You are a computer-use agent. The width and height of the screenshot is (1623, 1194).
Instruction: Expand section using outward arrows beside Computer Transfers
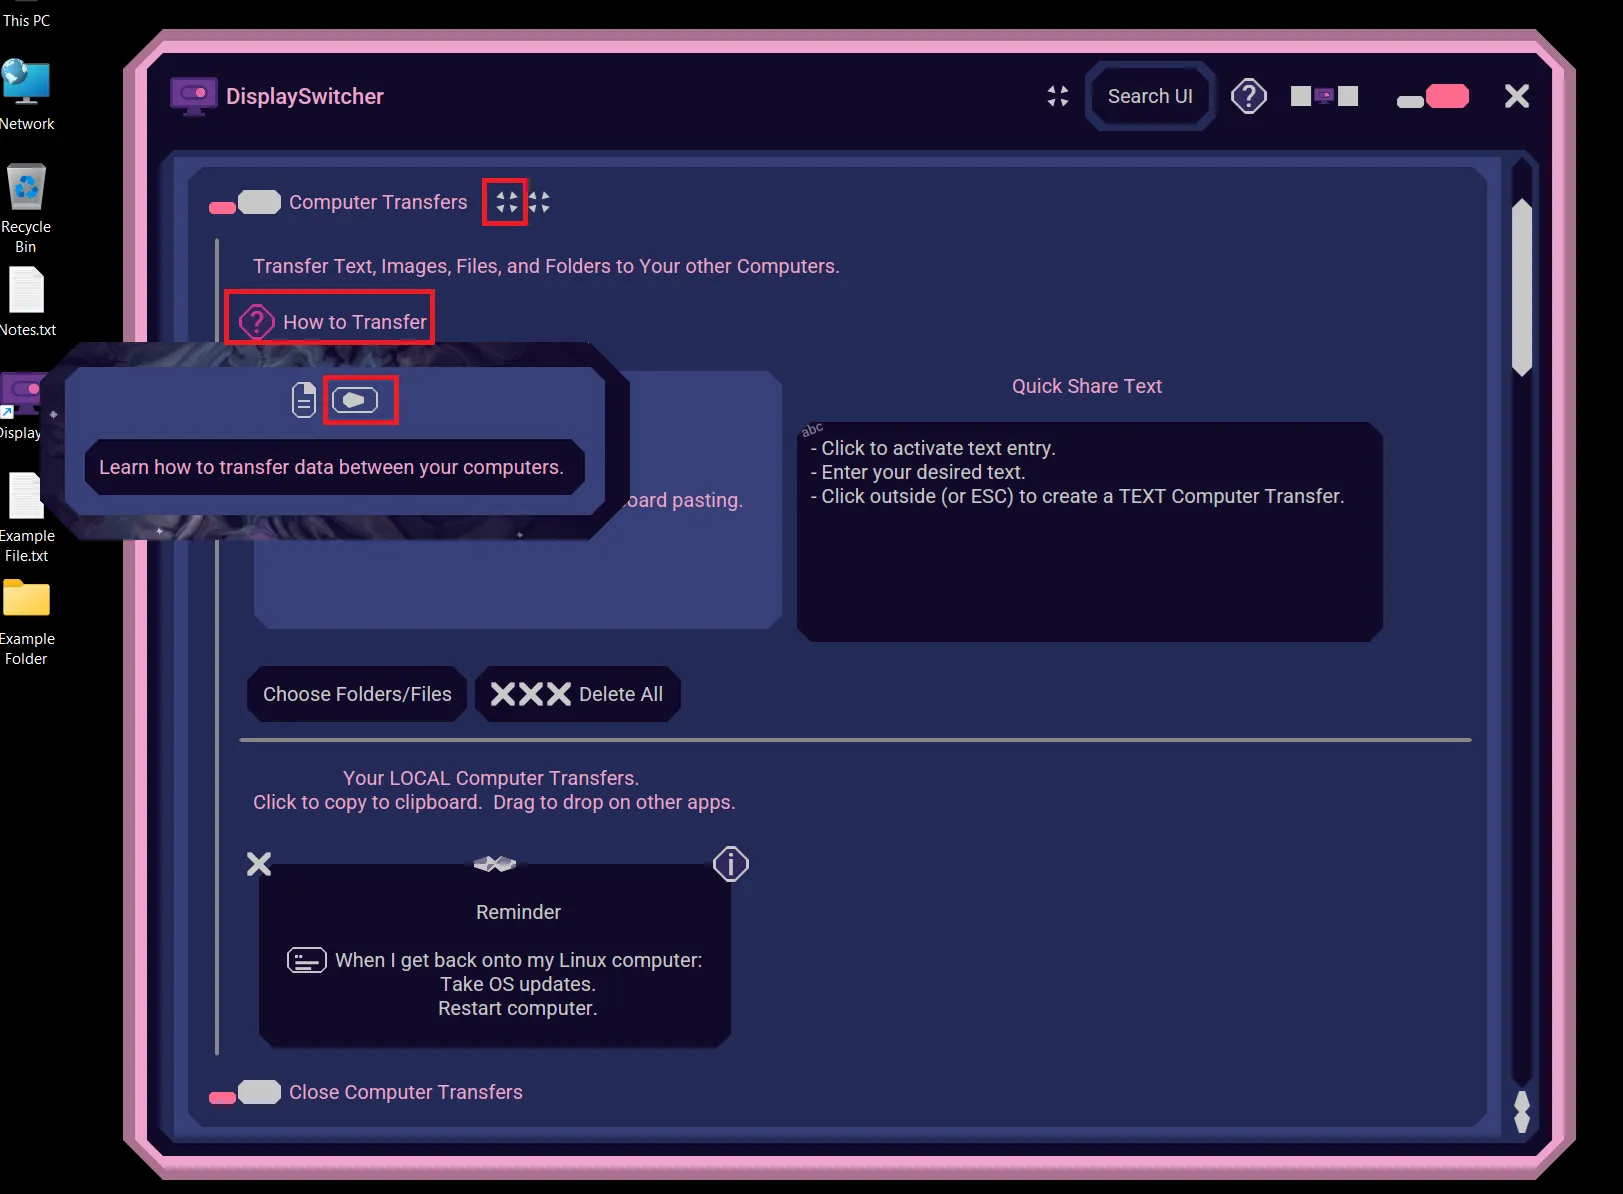tap(539, 202)
